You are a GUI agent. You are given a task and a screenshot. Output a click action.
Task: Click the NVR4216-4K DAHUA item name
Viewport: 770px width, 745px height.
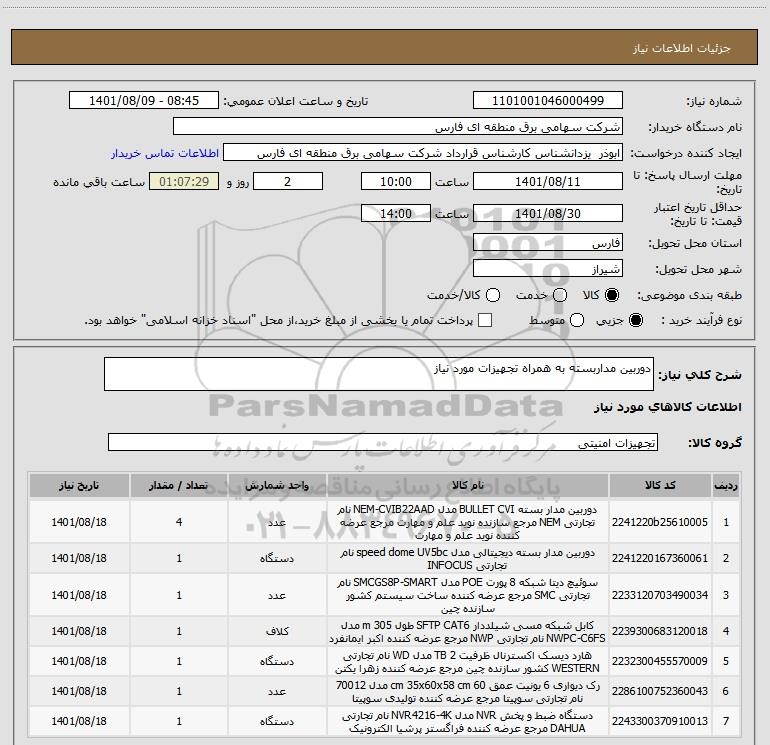pos(468,721)
